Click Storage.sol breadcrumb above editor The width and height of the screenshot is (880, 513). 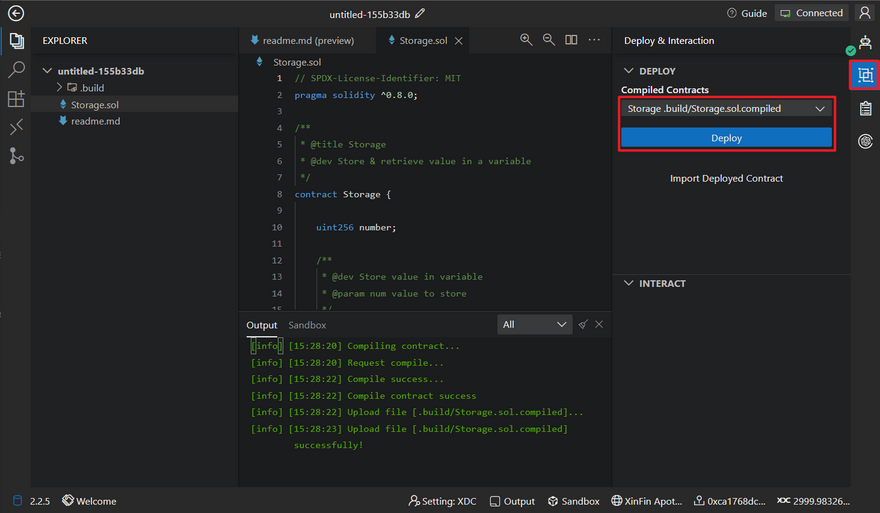click(x=297, y=62)
